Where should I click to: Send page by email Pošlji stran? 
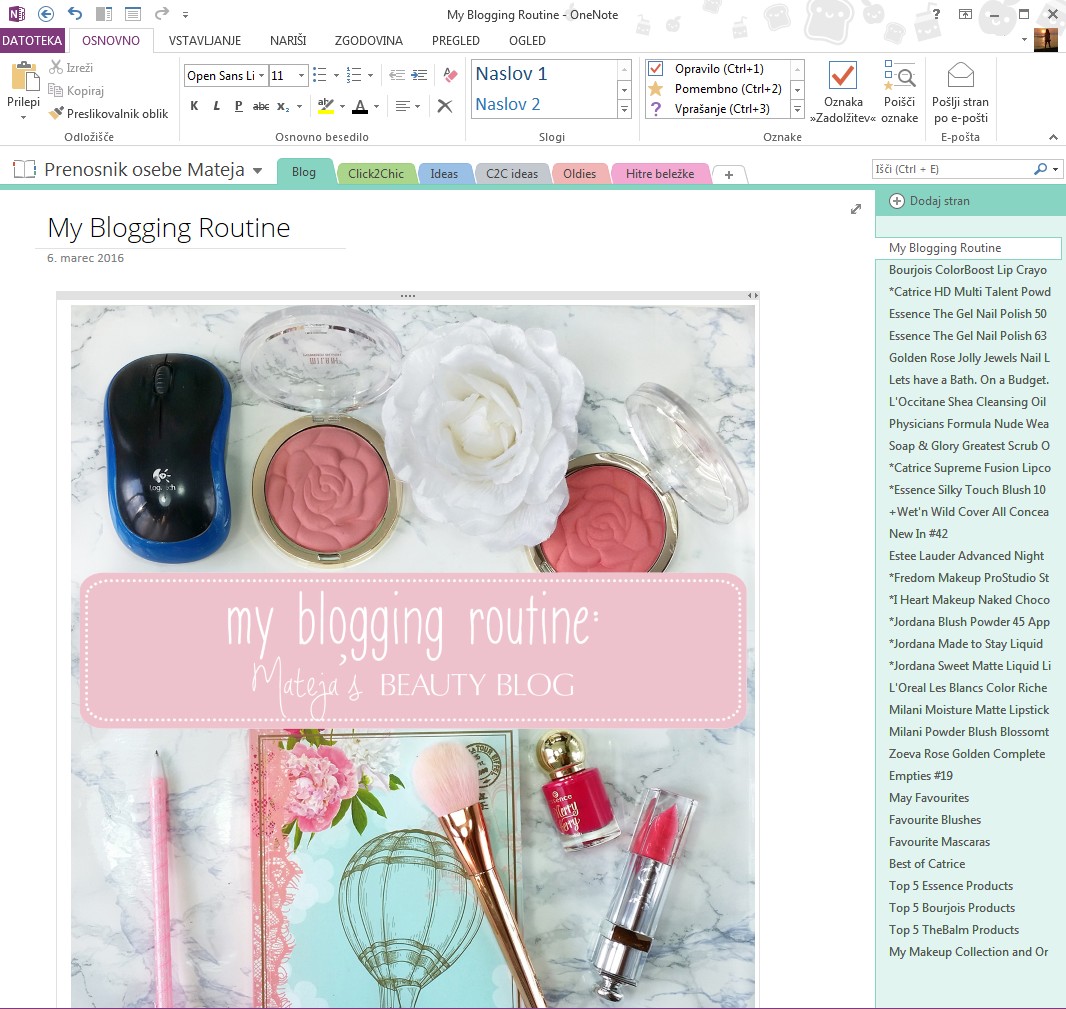pos(960,92)
